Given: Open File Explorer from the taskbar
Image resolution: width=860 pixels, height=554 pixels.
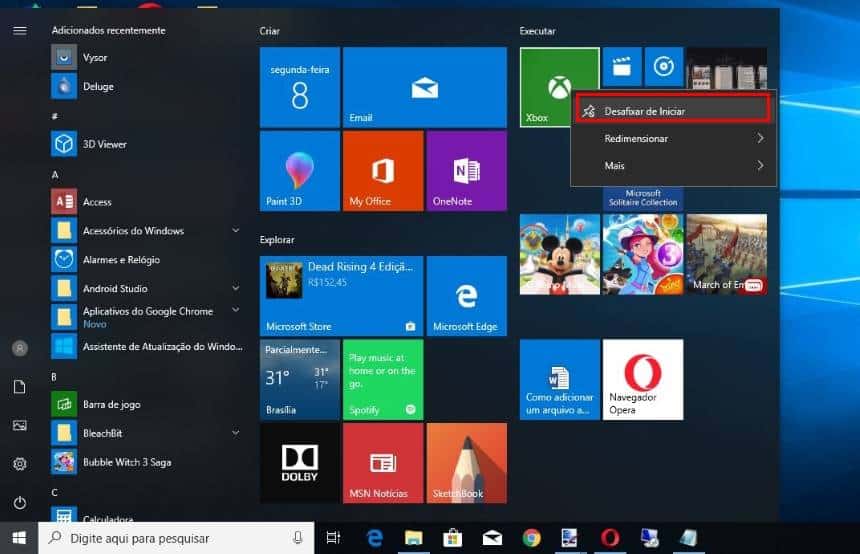Looking at the screenshot, I should click(414, 538).
